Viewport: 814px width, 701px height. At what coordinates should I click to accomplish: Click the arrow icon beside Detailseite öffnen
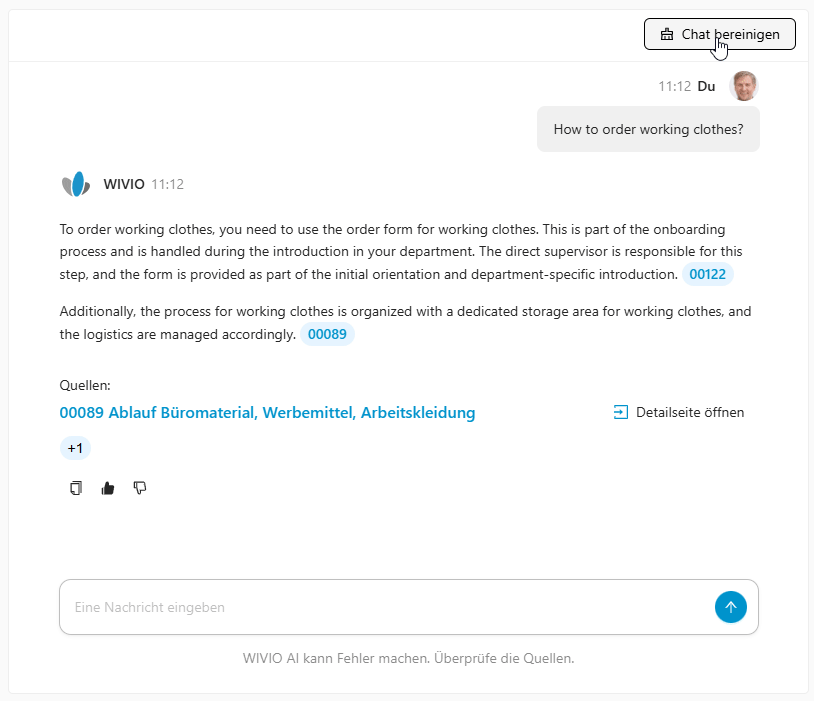621,412
